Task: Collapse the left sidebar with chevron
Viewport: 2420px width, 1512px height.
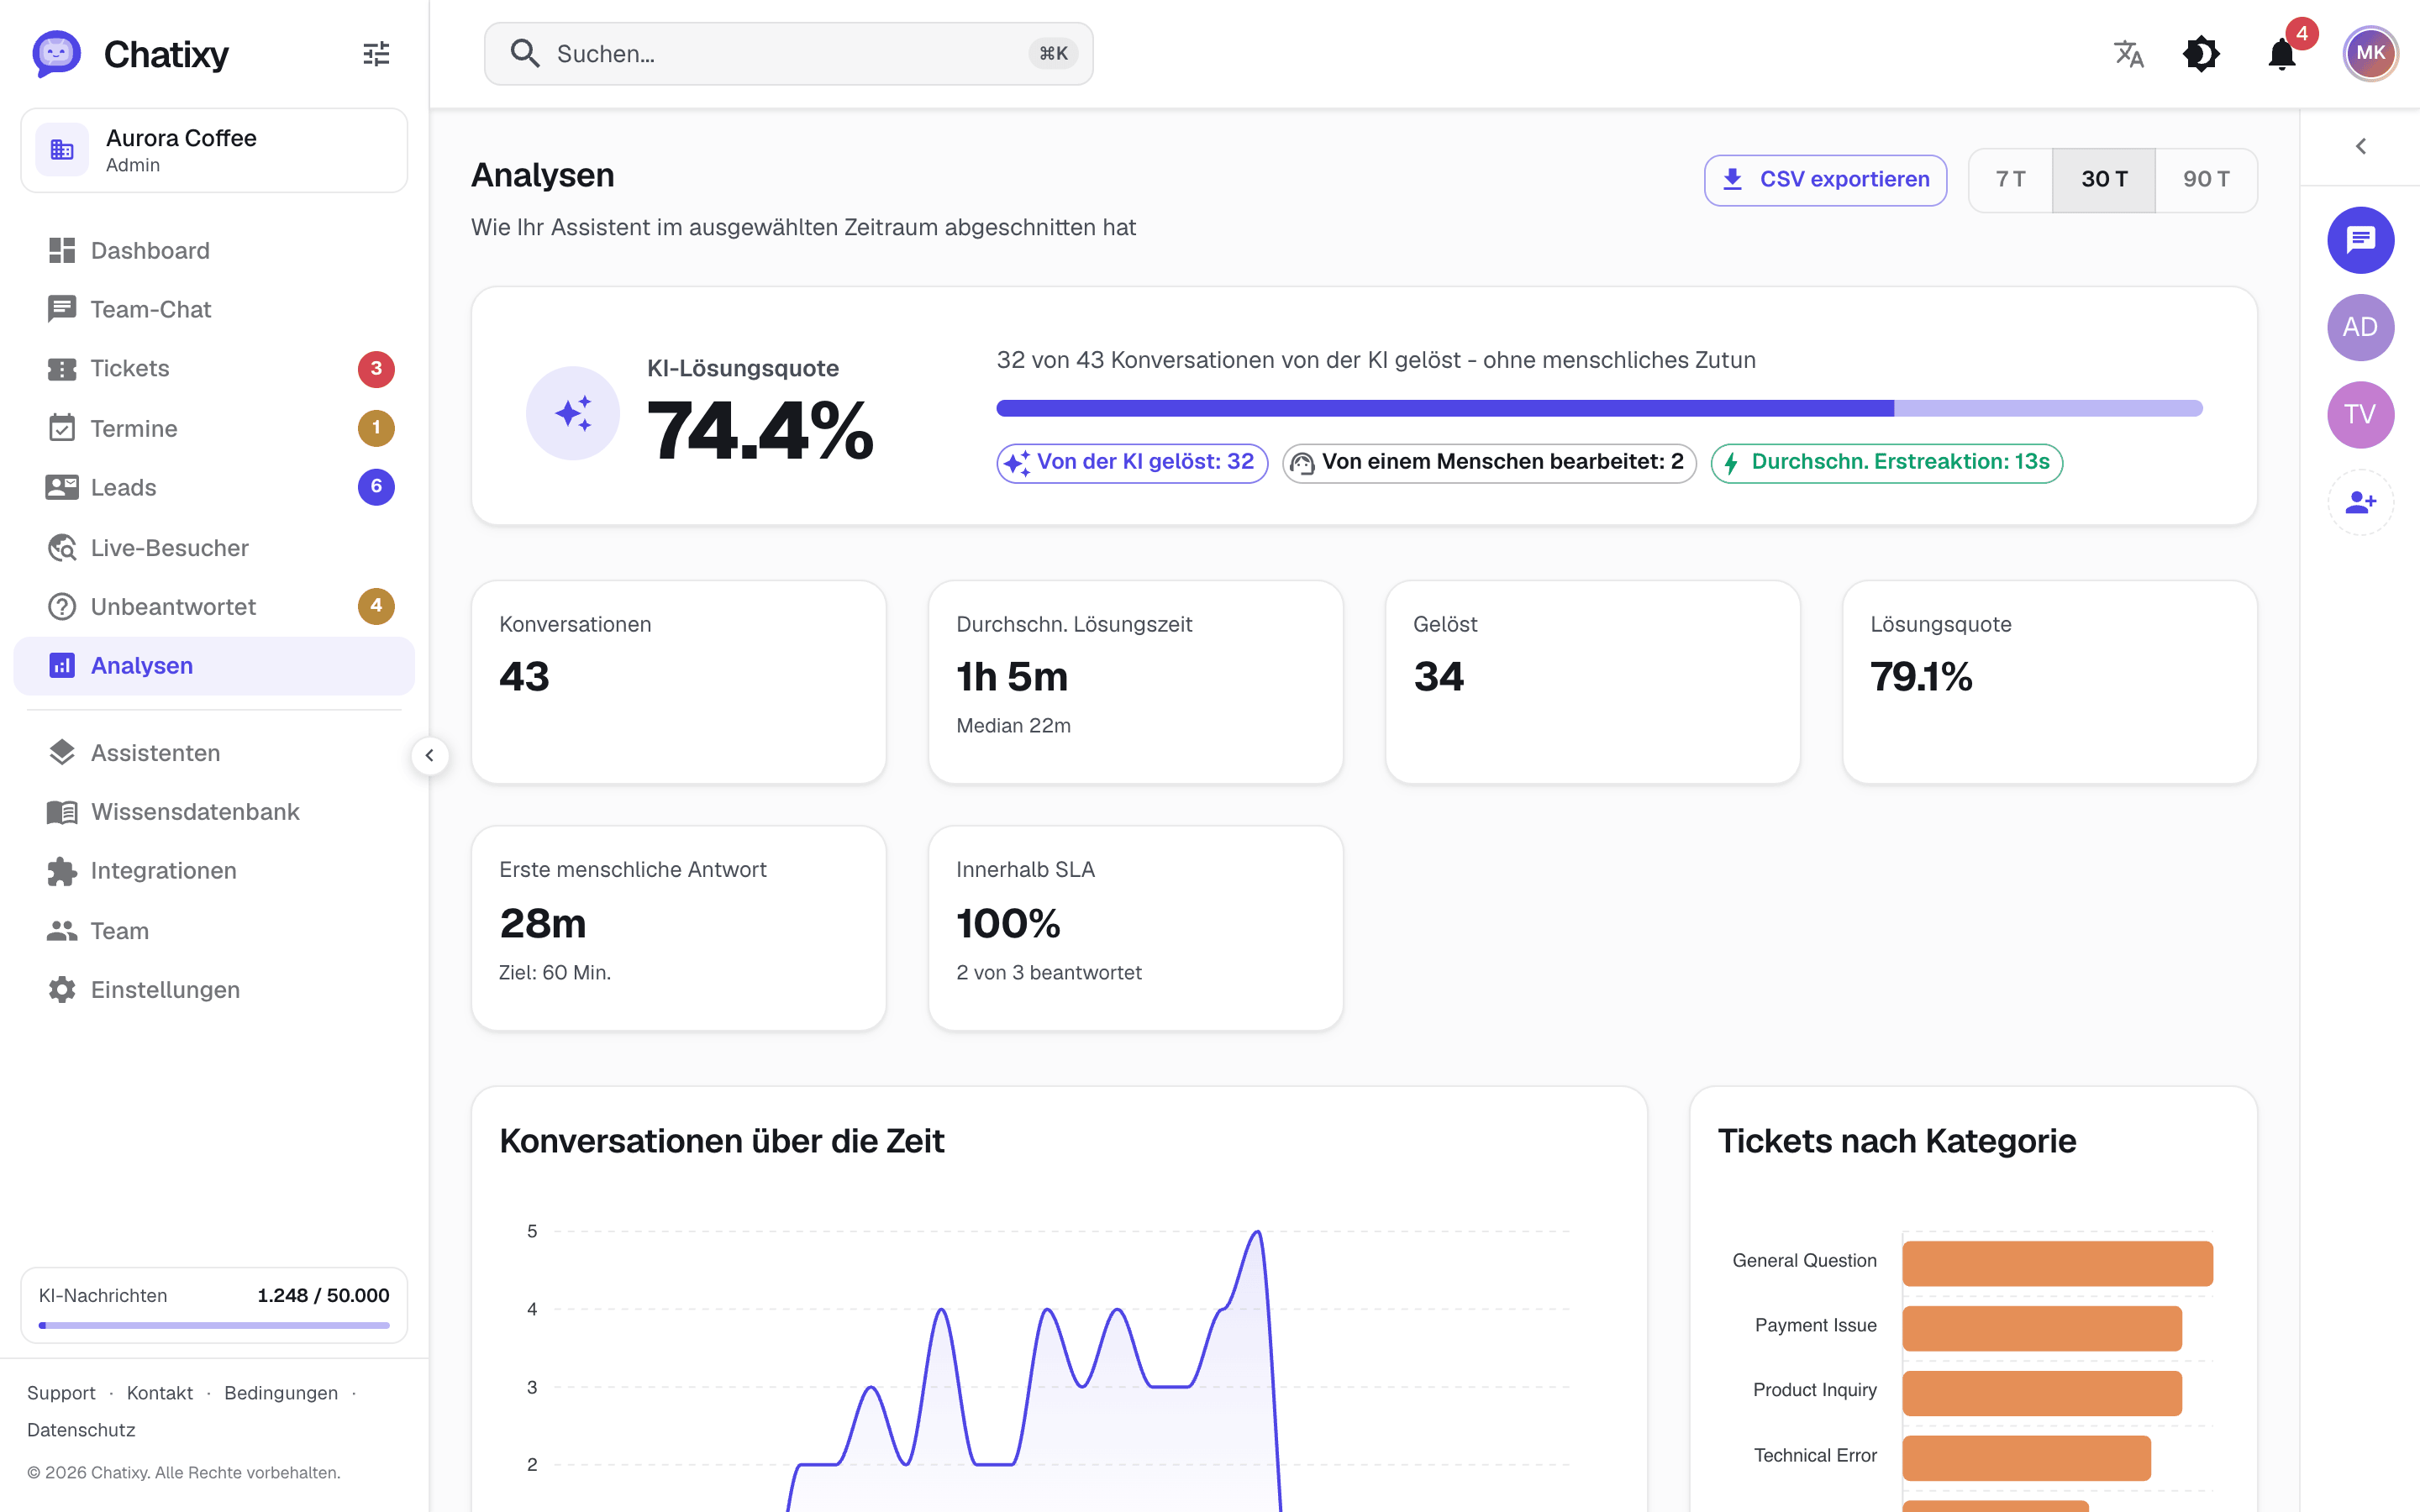Action: 430,756
